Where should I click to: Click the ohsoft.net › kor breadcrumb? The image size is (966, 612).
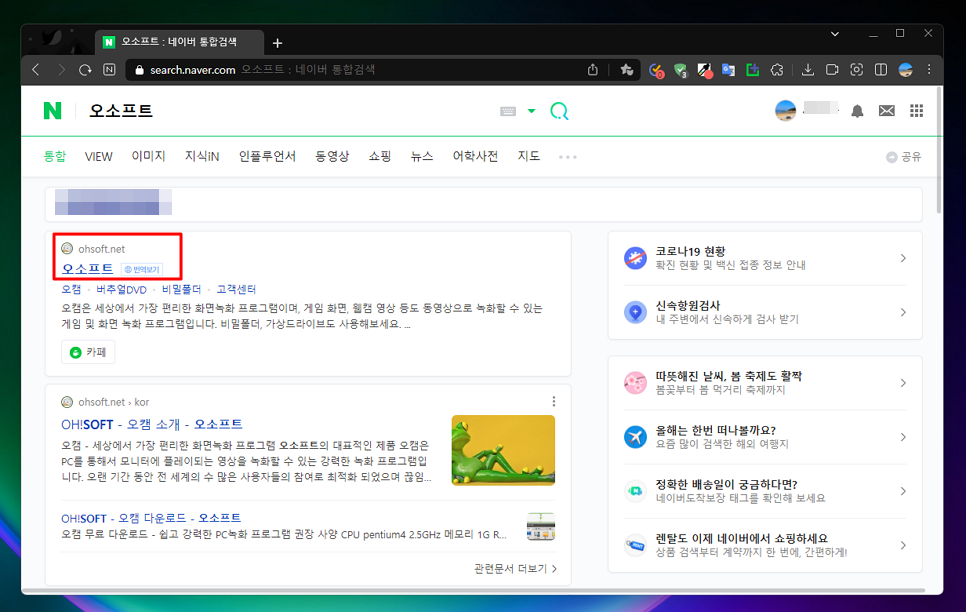(x=113, y=402)
